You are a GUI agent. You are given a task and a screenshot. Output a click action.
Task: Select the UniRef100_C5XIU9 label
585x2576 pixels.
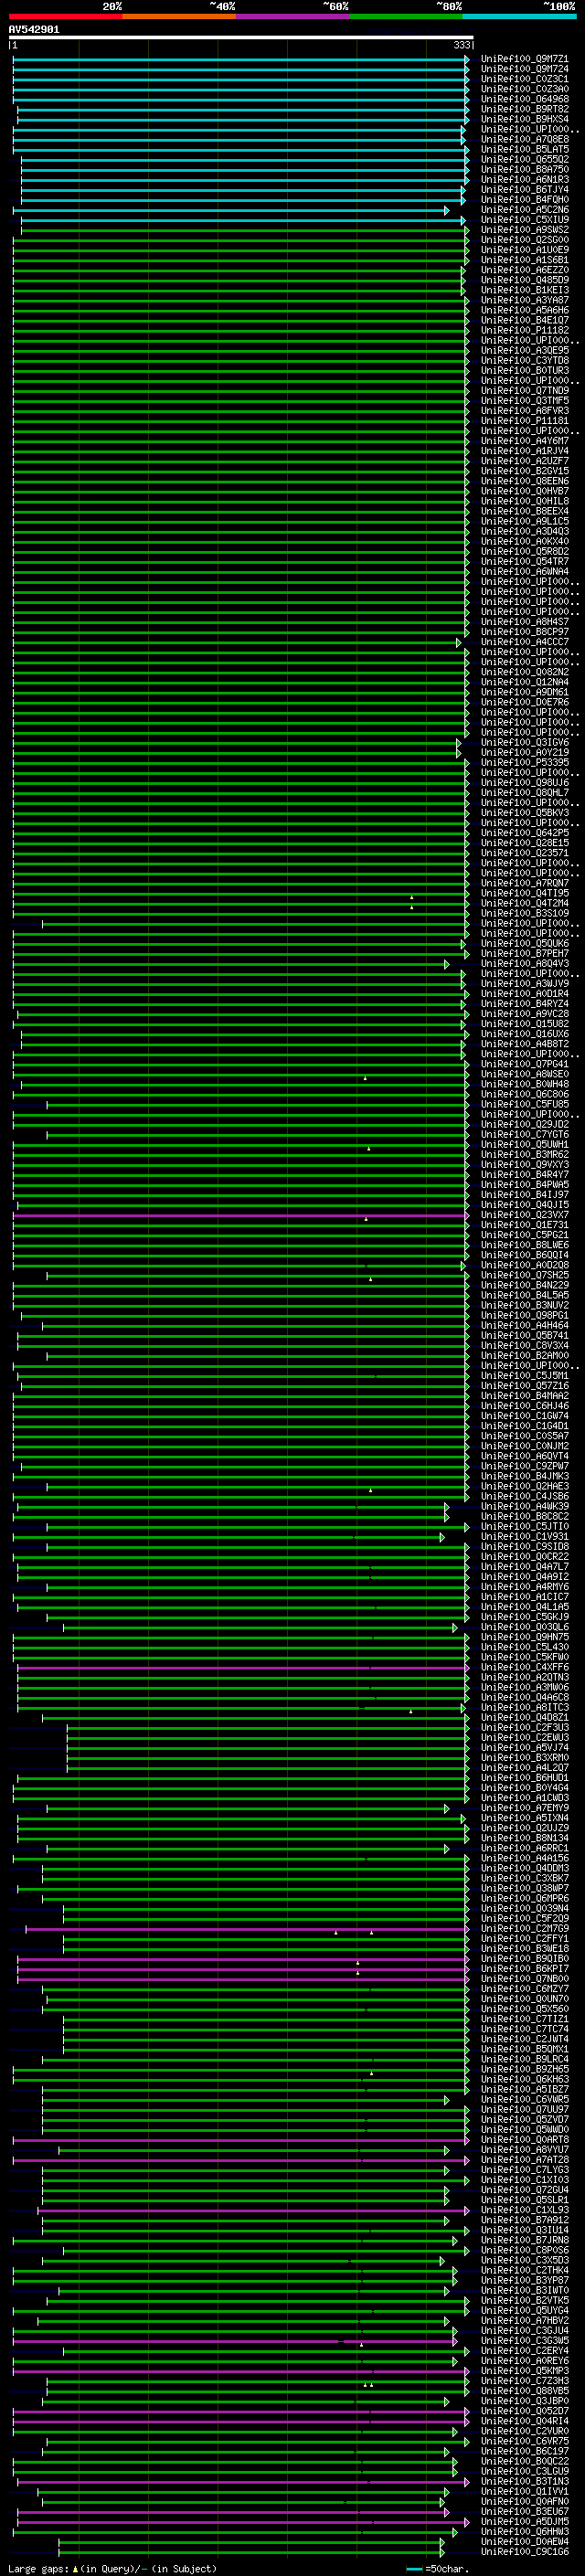tap(525, 219)
